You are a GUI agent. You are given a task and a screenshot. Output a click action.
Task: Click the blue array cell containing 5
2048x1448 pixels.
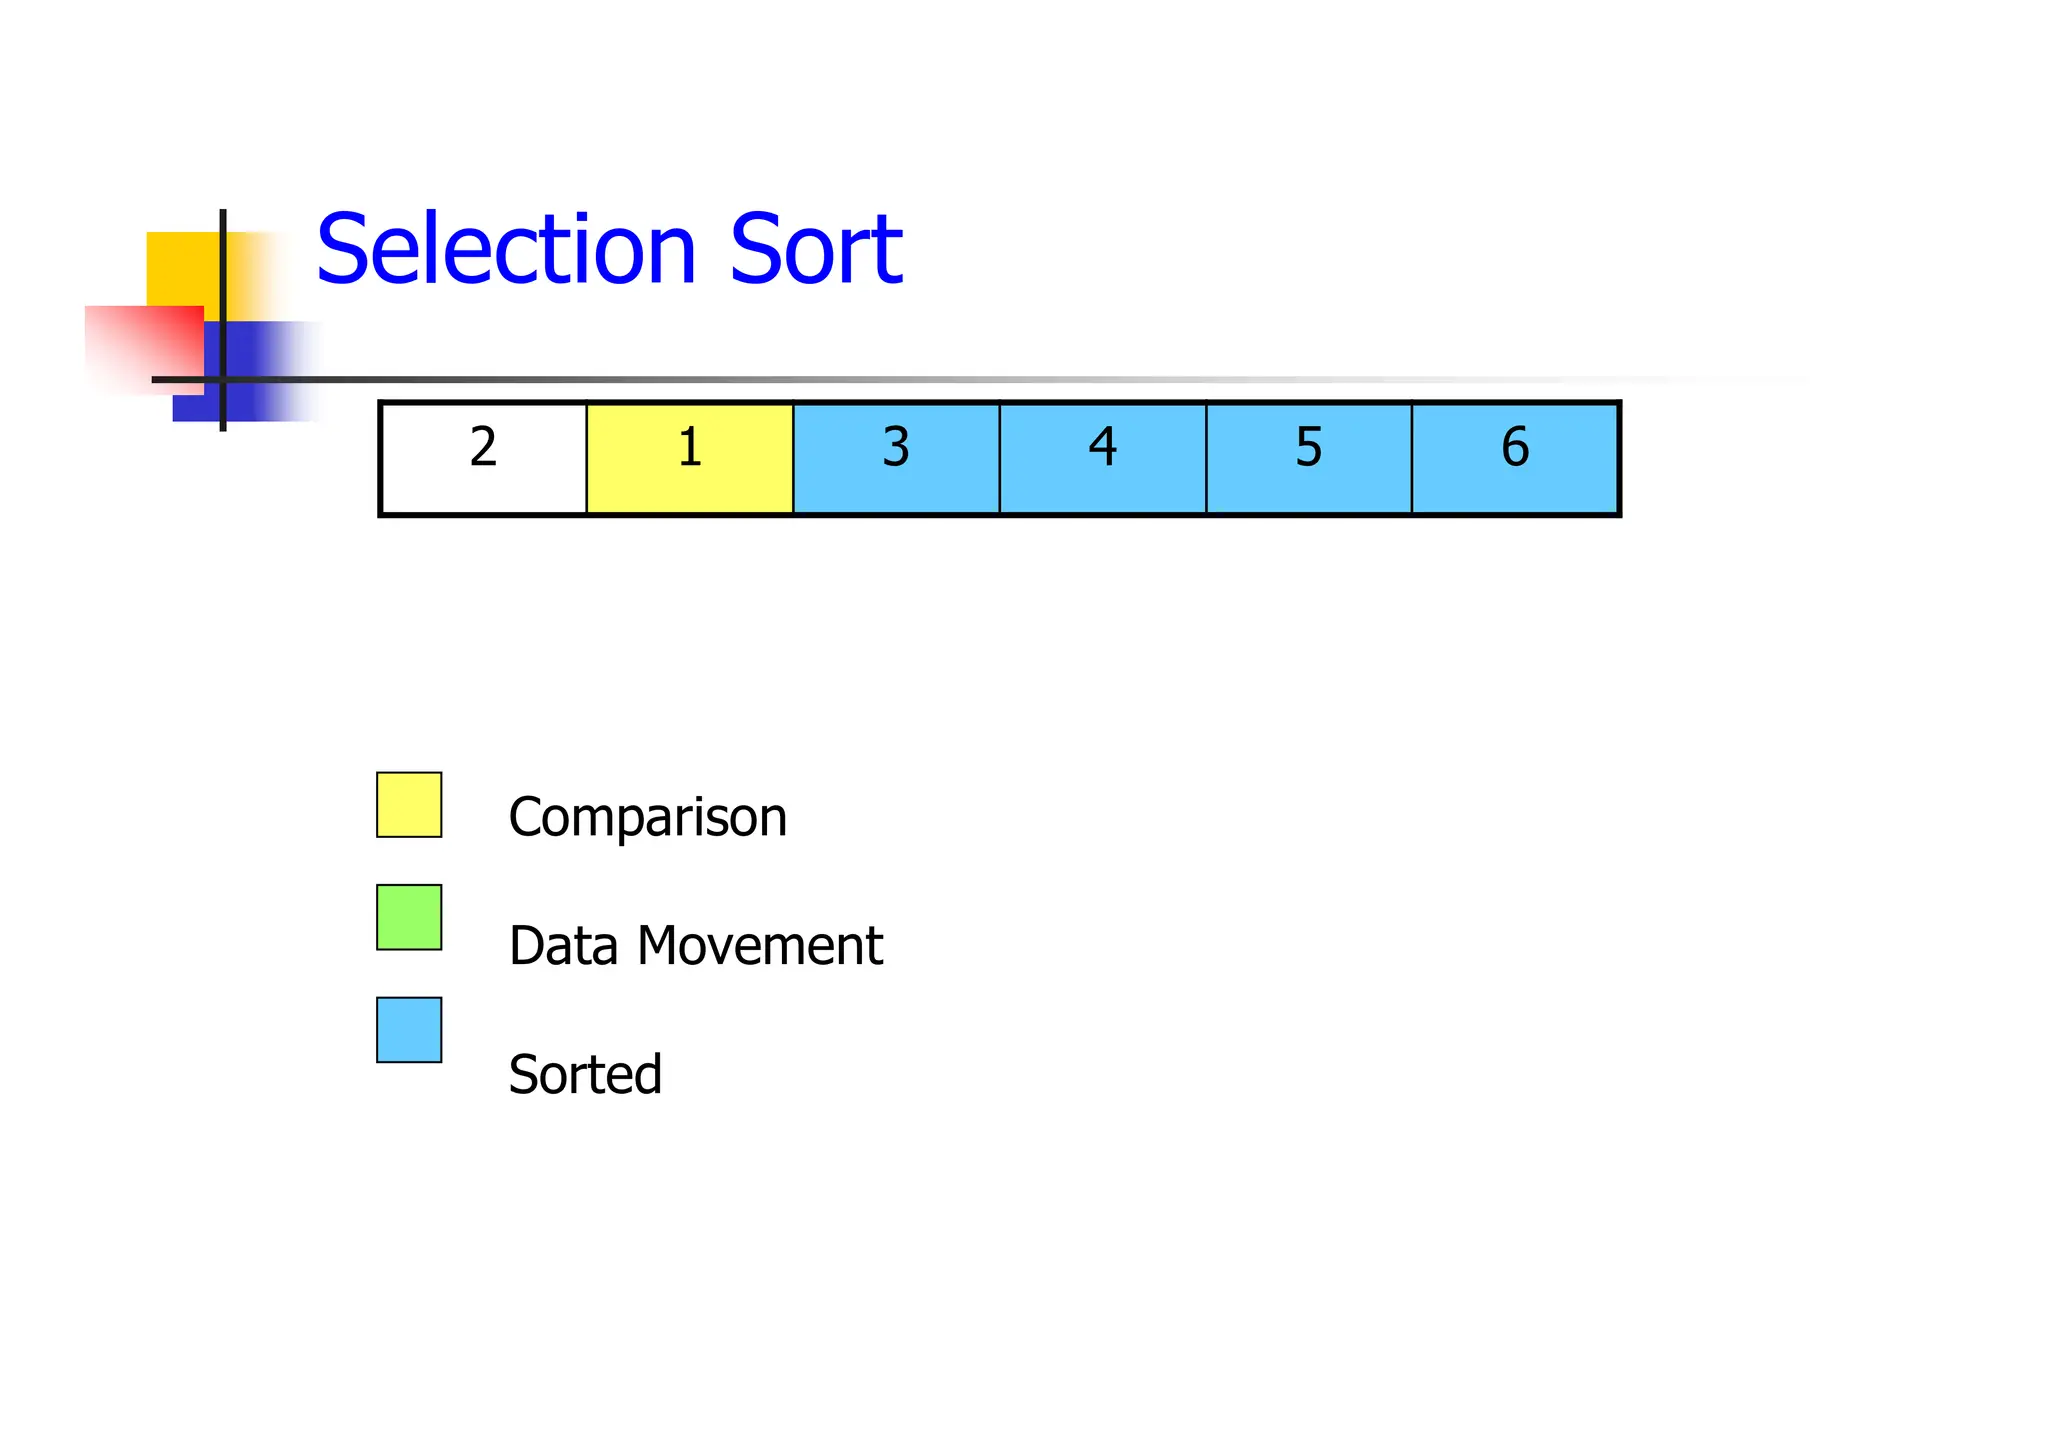1308,458
